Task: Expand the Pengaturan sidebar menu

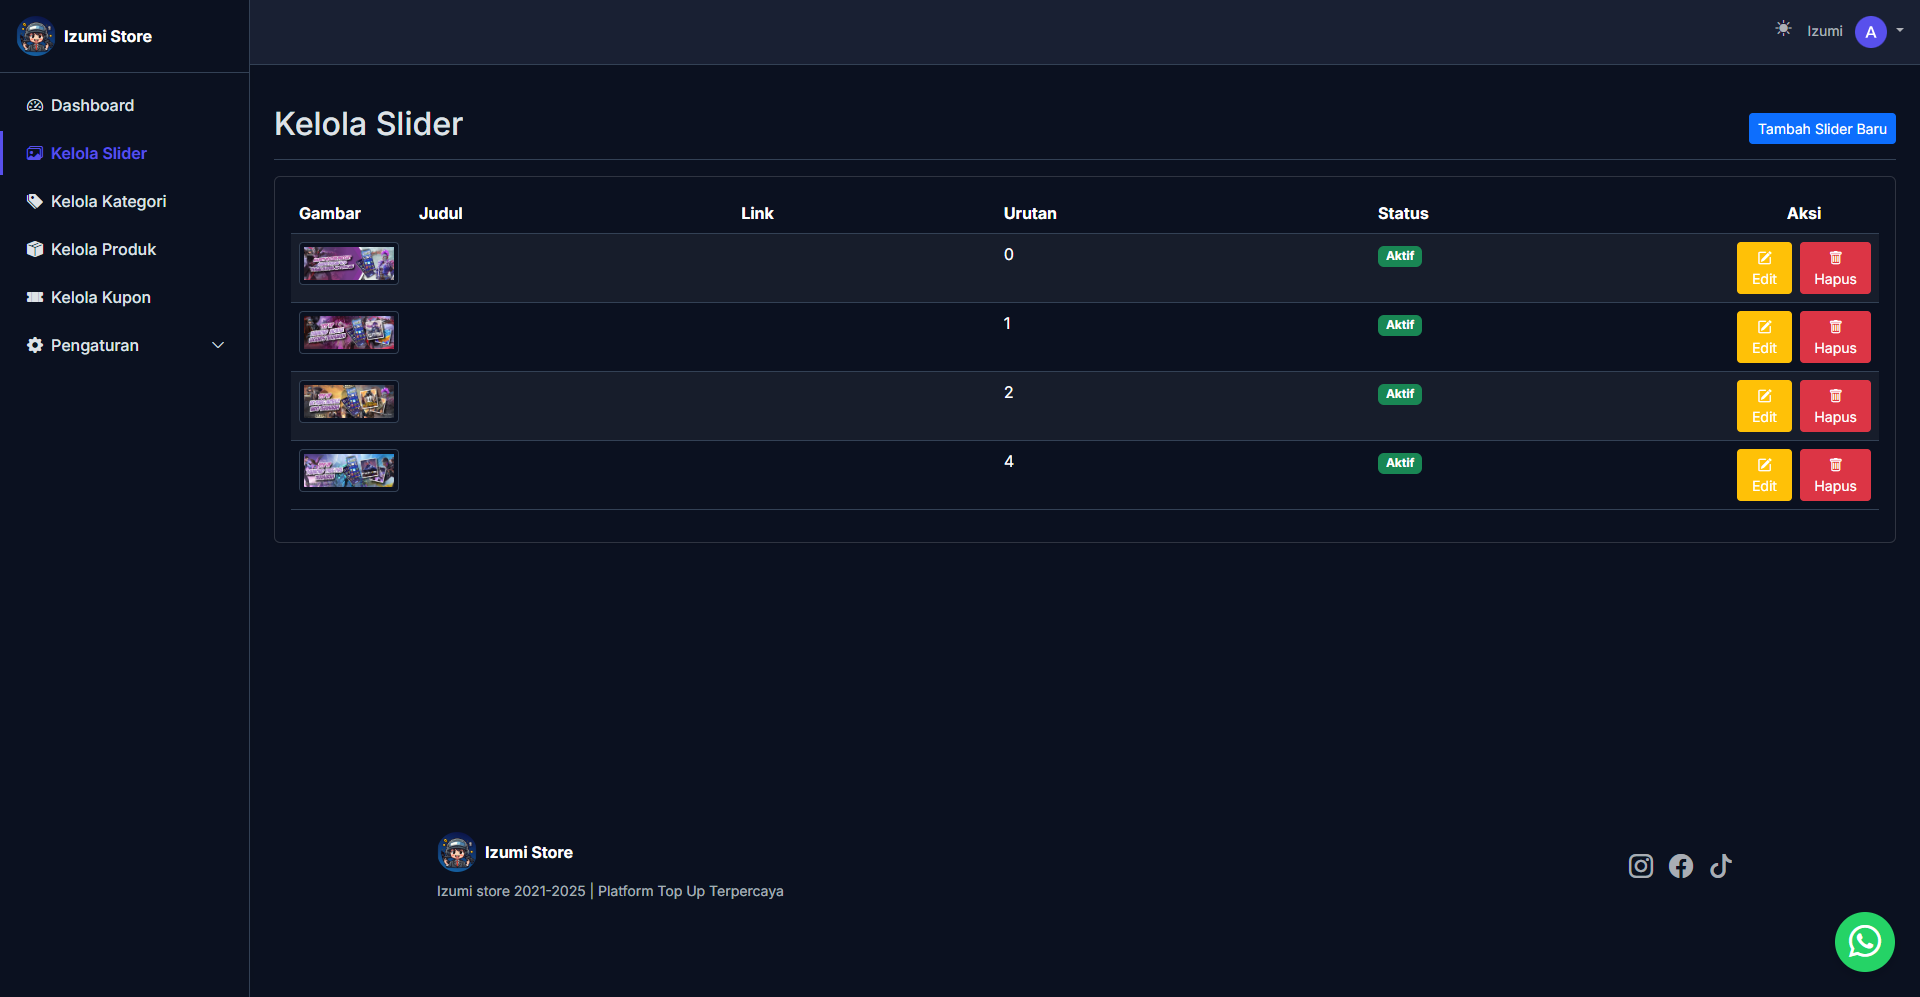Action: point(125,345)
